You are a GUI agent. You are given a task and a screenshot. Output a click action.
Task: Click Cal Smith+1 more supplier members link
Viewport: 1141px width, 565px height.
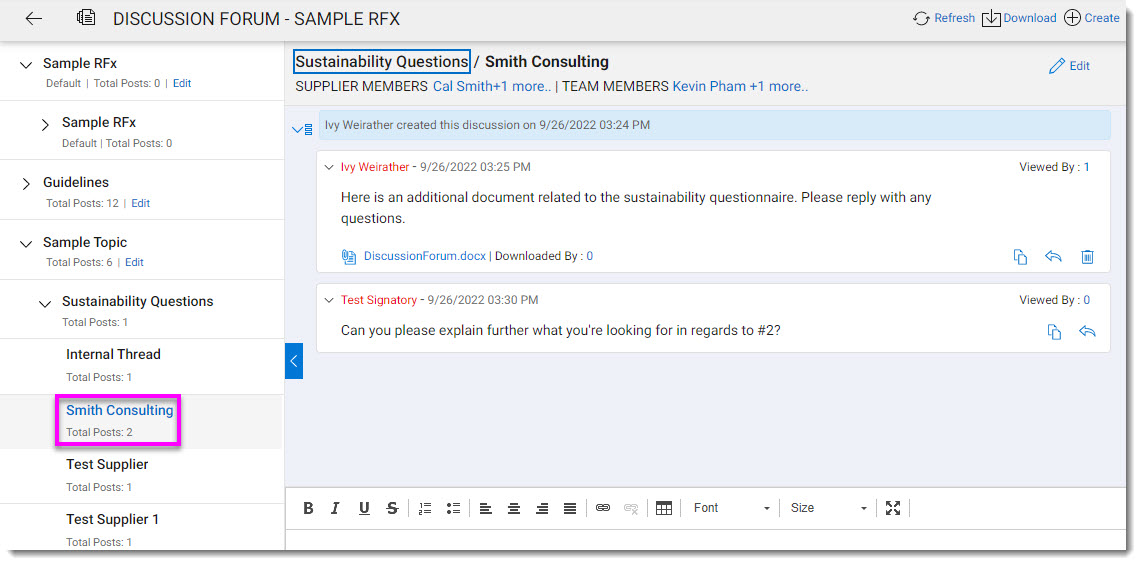click(x=492, y=87)
